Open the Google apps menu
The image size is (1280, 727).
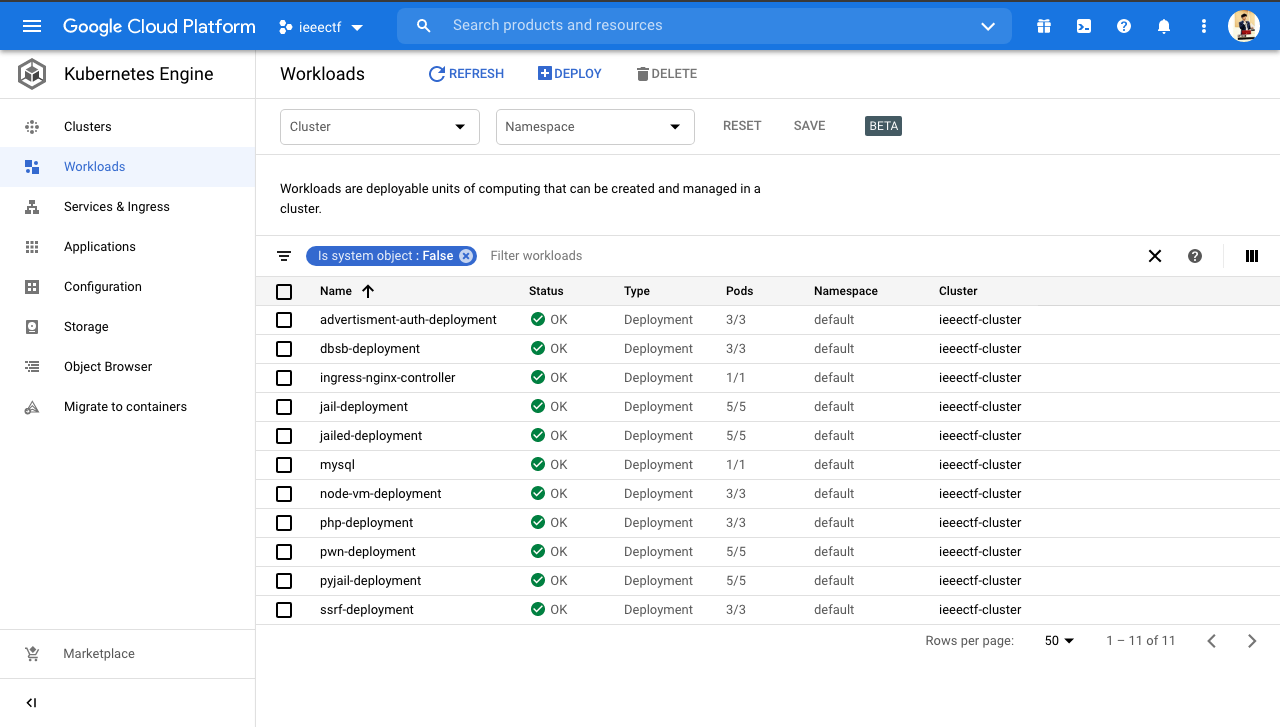1044,26
